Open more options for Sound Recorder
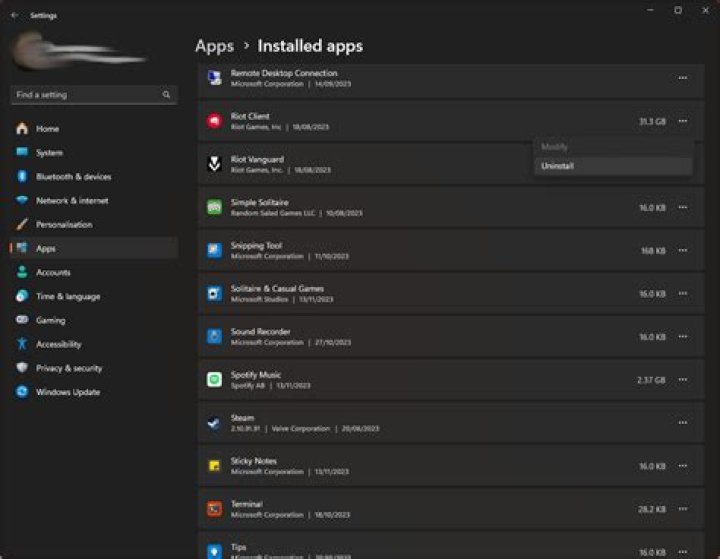Viewport: 720px width, 559px height. tap(683, 337)
